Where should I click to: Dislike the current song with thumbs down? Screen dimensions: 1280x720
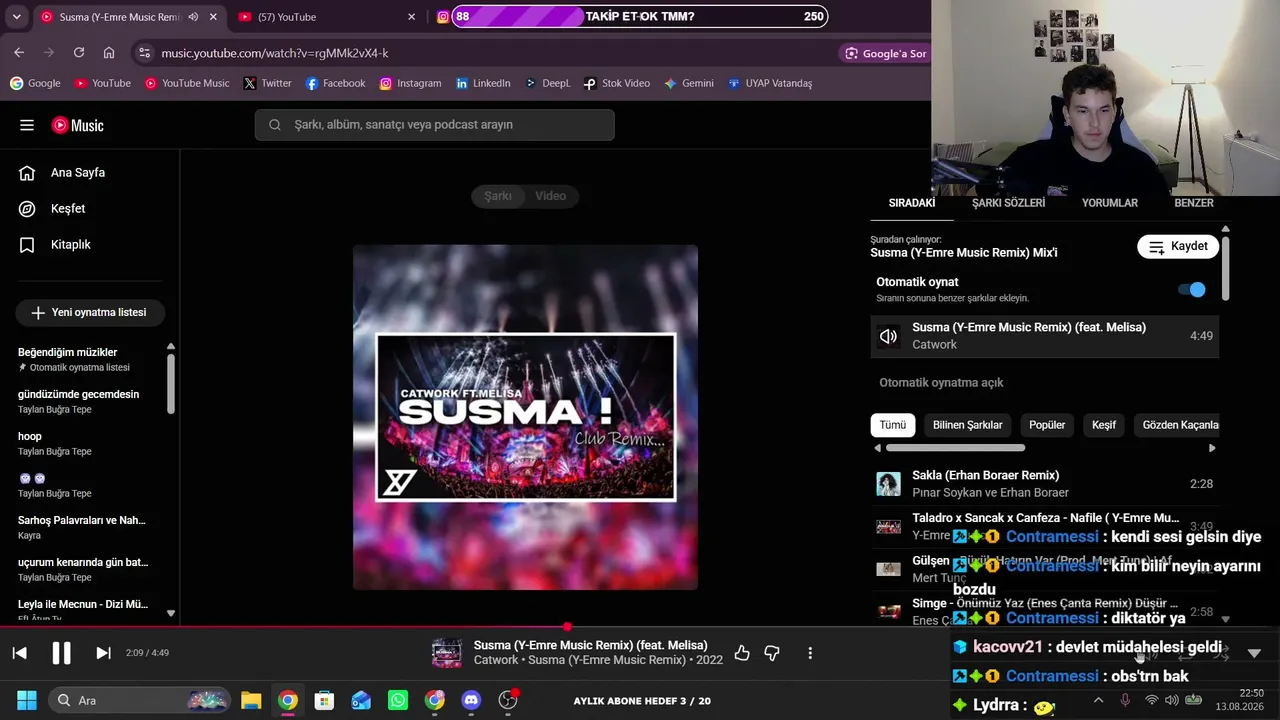pos(772,653)
